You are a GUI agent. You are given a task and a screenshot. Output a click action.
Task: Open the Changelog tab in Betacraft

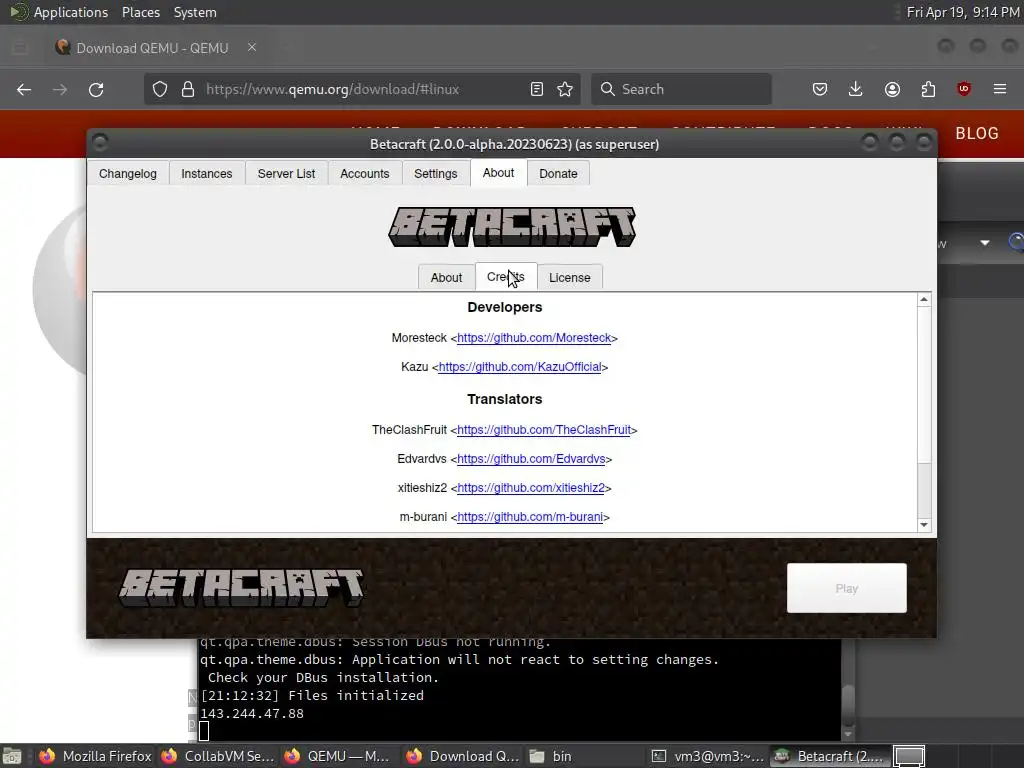pos(128,174)
